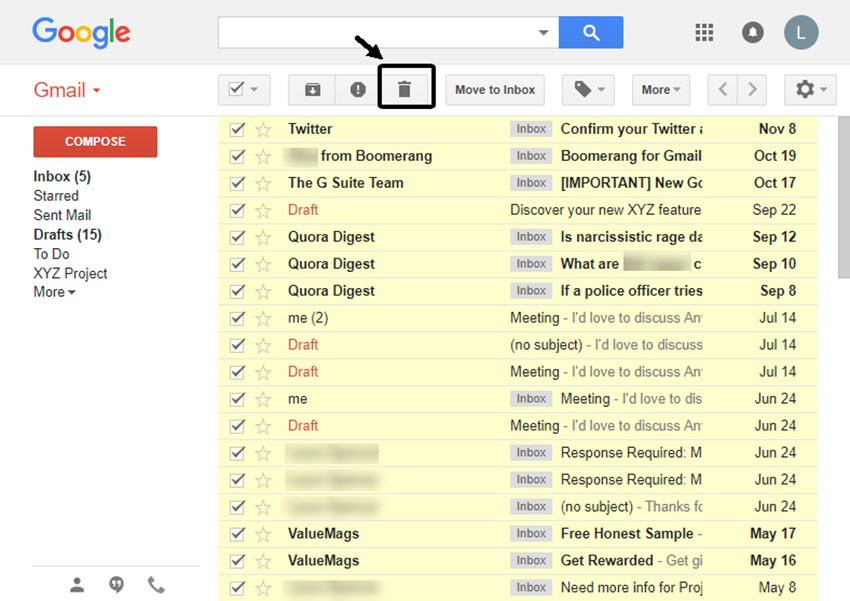Click the trash icon to delete selected emails
The width and height of the screenshot is (850, 601).
tap(405, 89)
